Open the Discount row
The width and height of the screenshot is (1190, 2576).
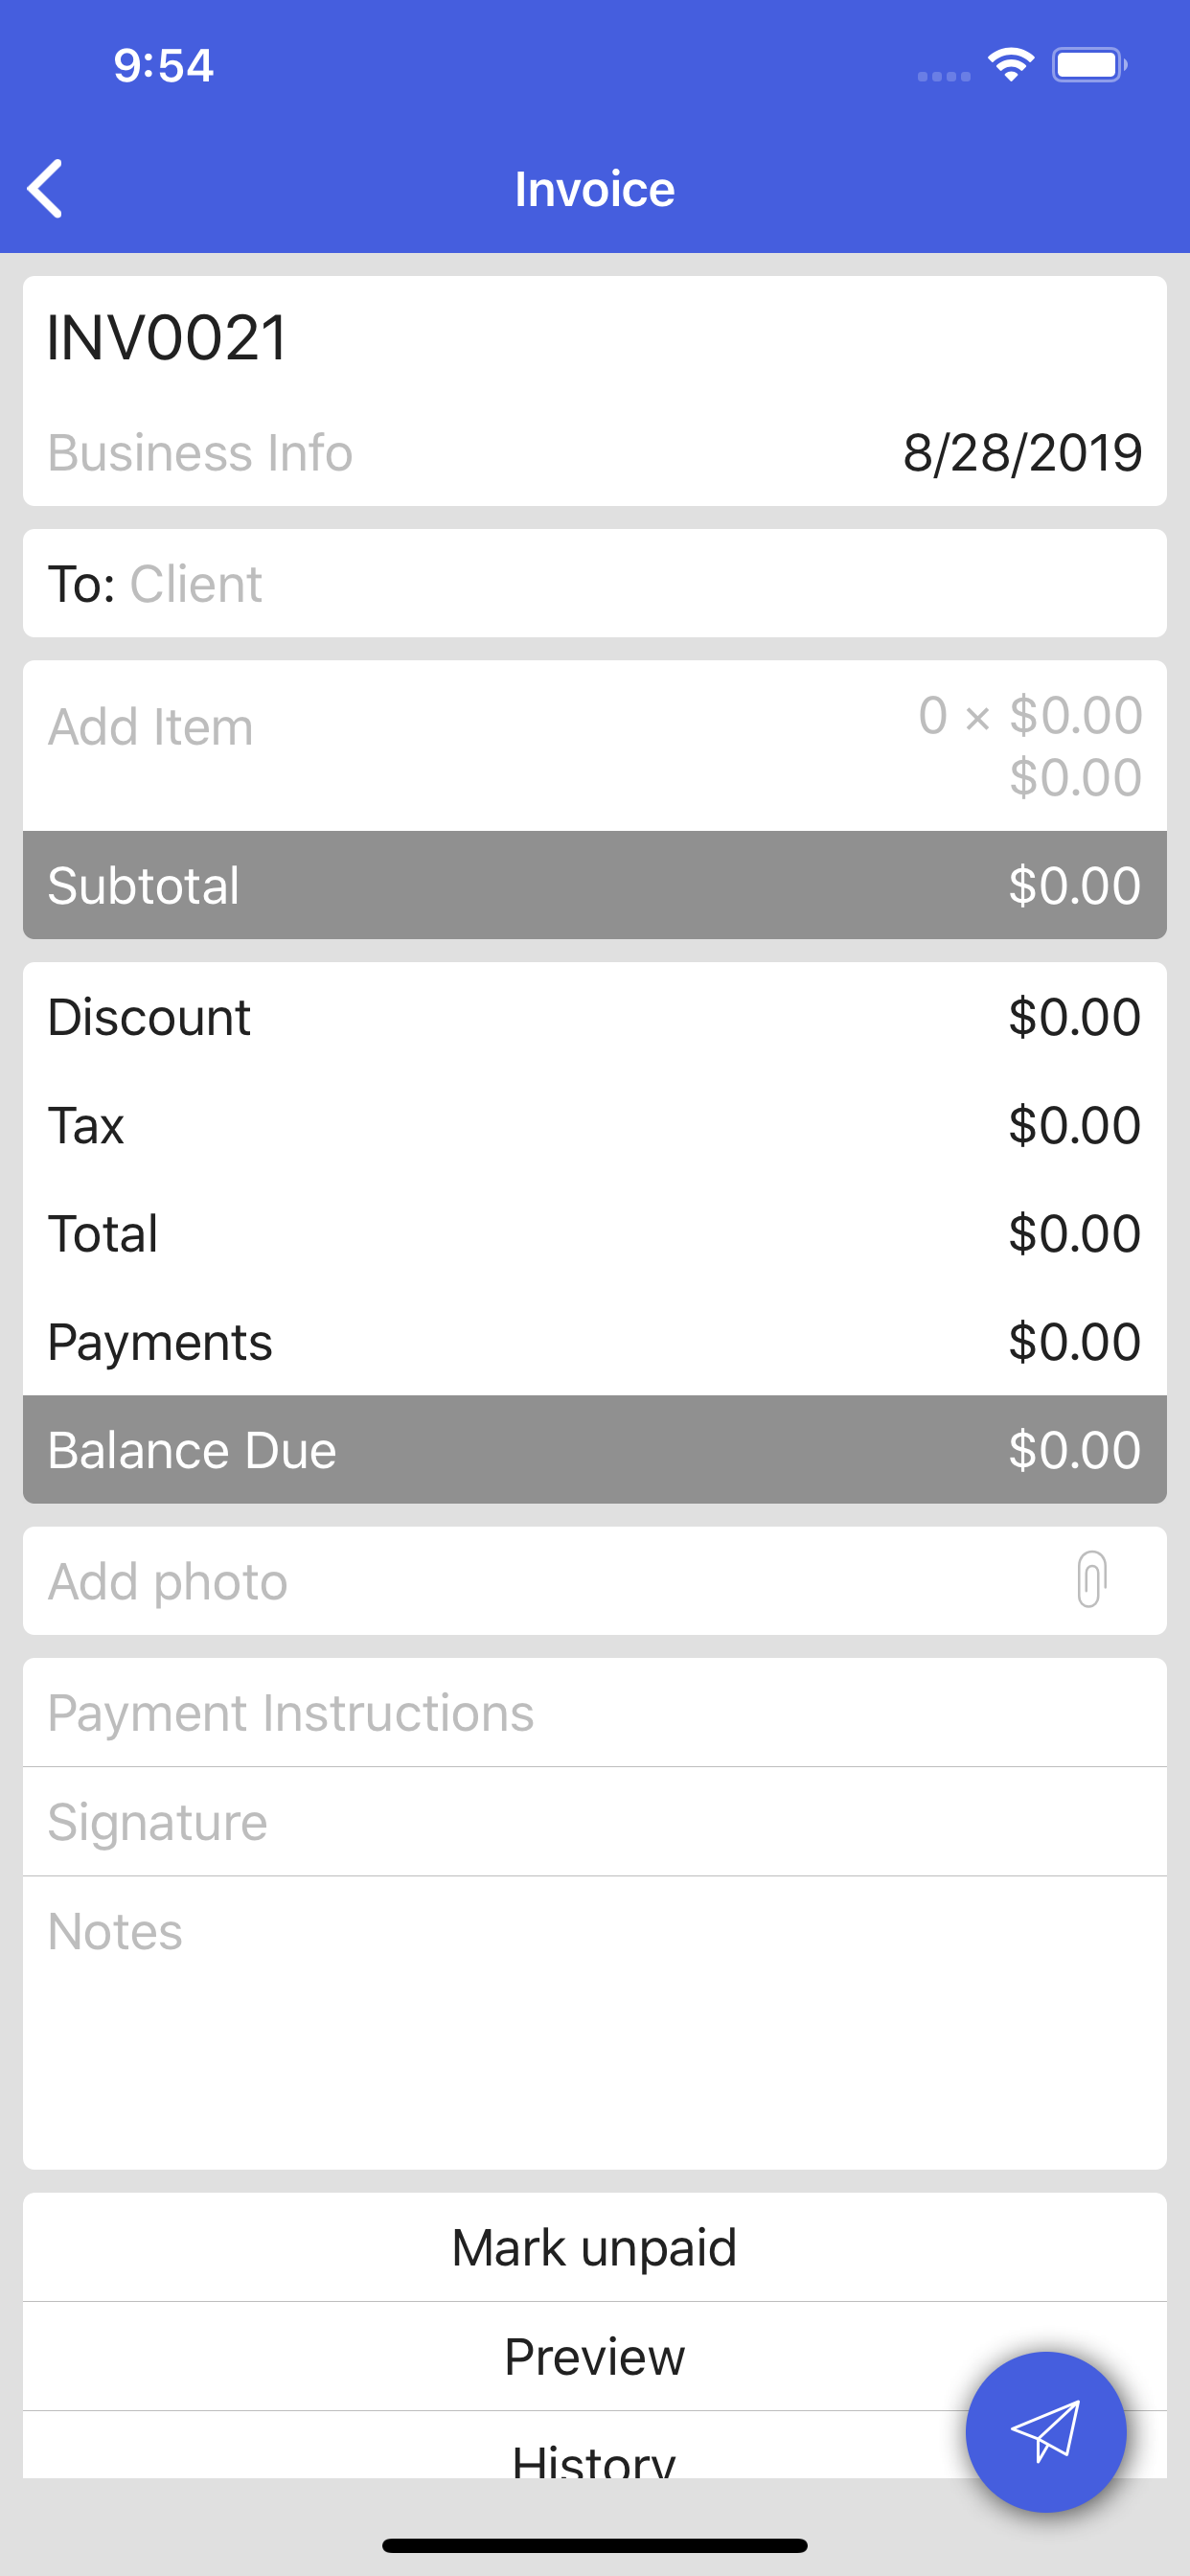click(x=594, y=1017)
